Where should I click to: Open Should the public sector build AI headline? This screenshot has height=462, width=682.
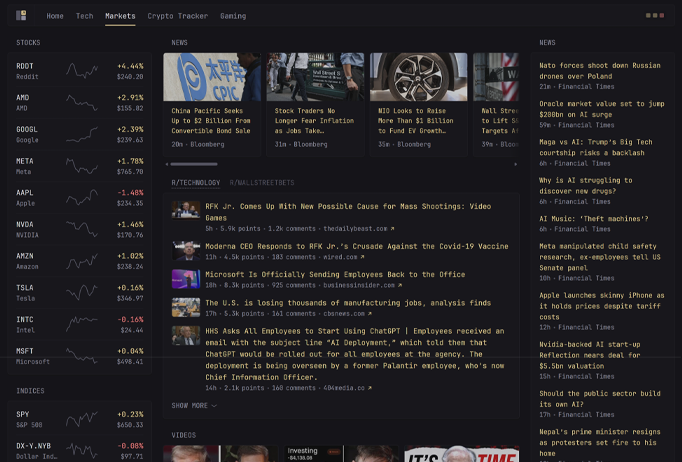click(x=600, y=399)
